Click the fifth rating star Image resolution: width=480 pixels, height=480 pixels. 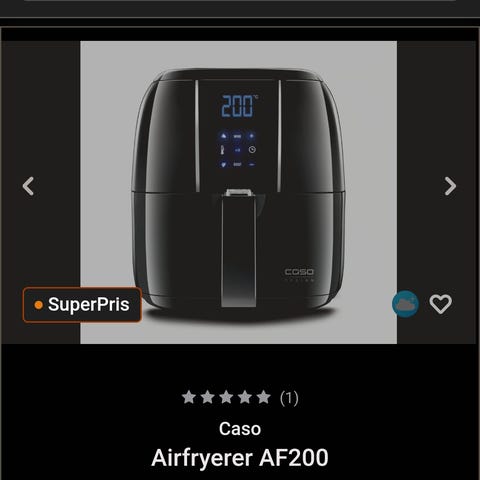point(264,397)
